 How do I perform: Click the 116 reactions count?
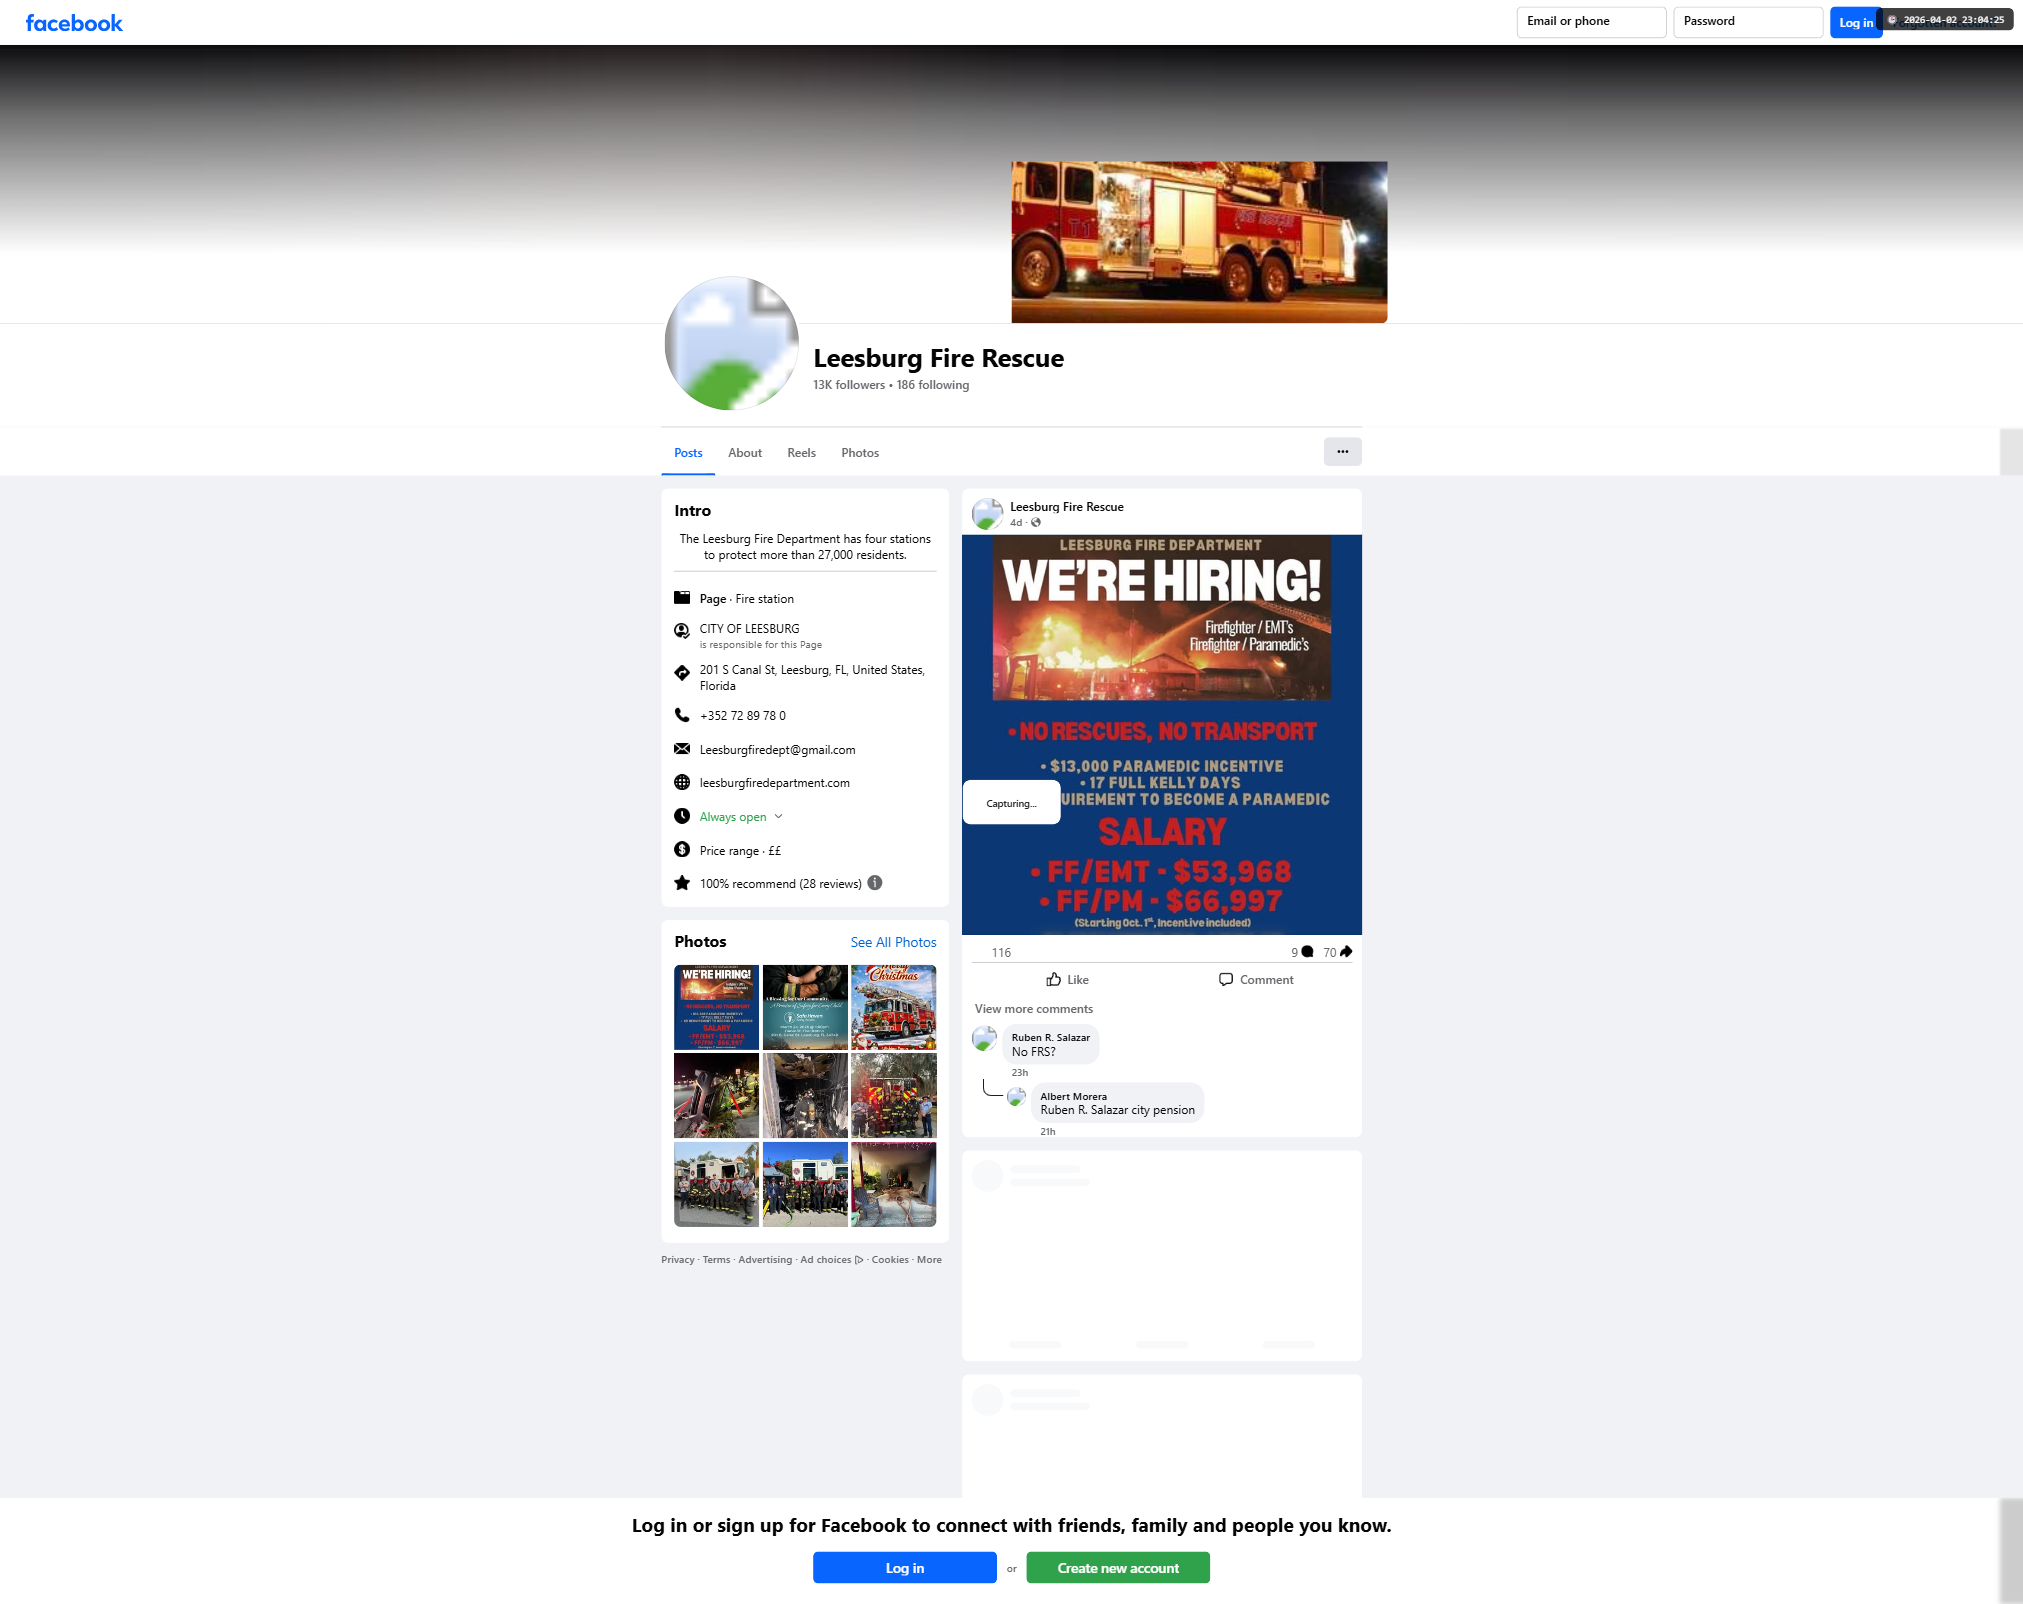coord(1001,953)
